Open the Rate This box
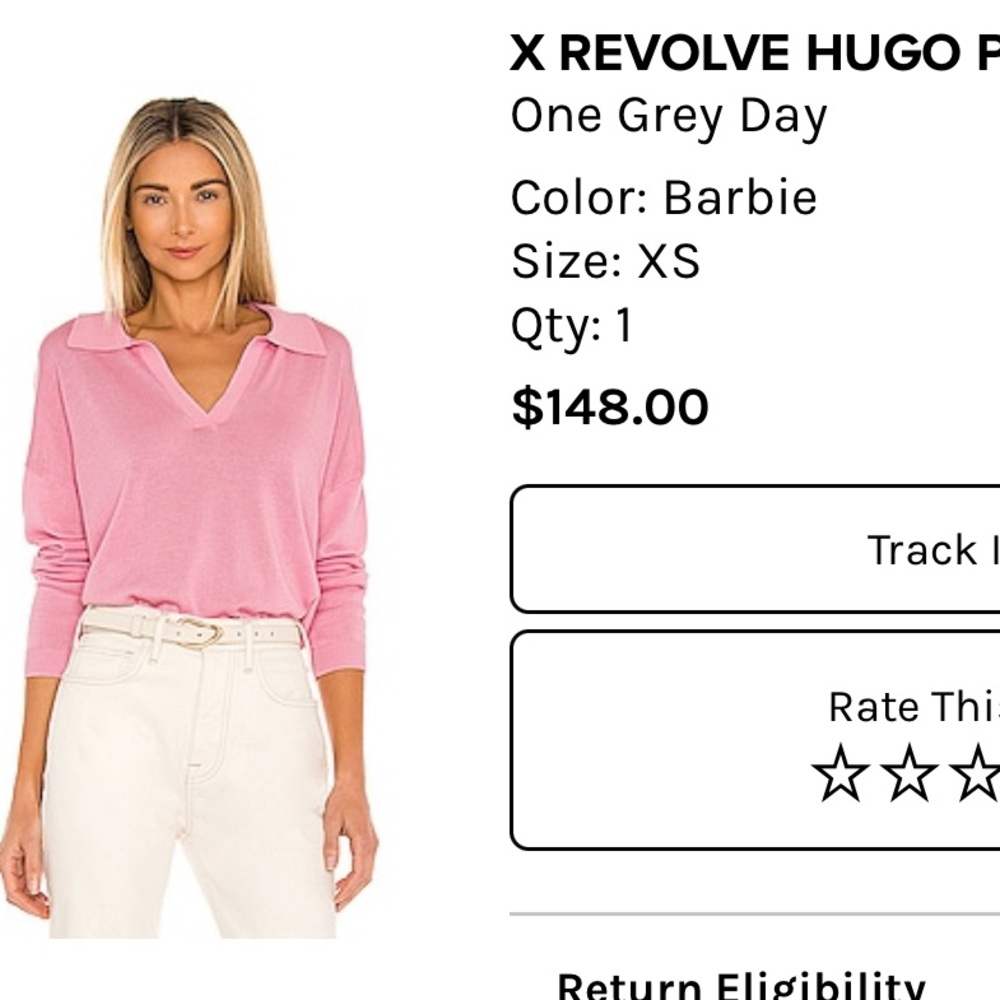This screenshot has width=1000, height=1000. [x=755, y=740]
